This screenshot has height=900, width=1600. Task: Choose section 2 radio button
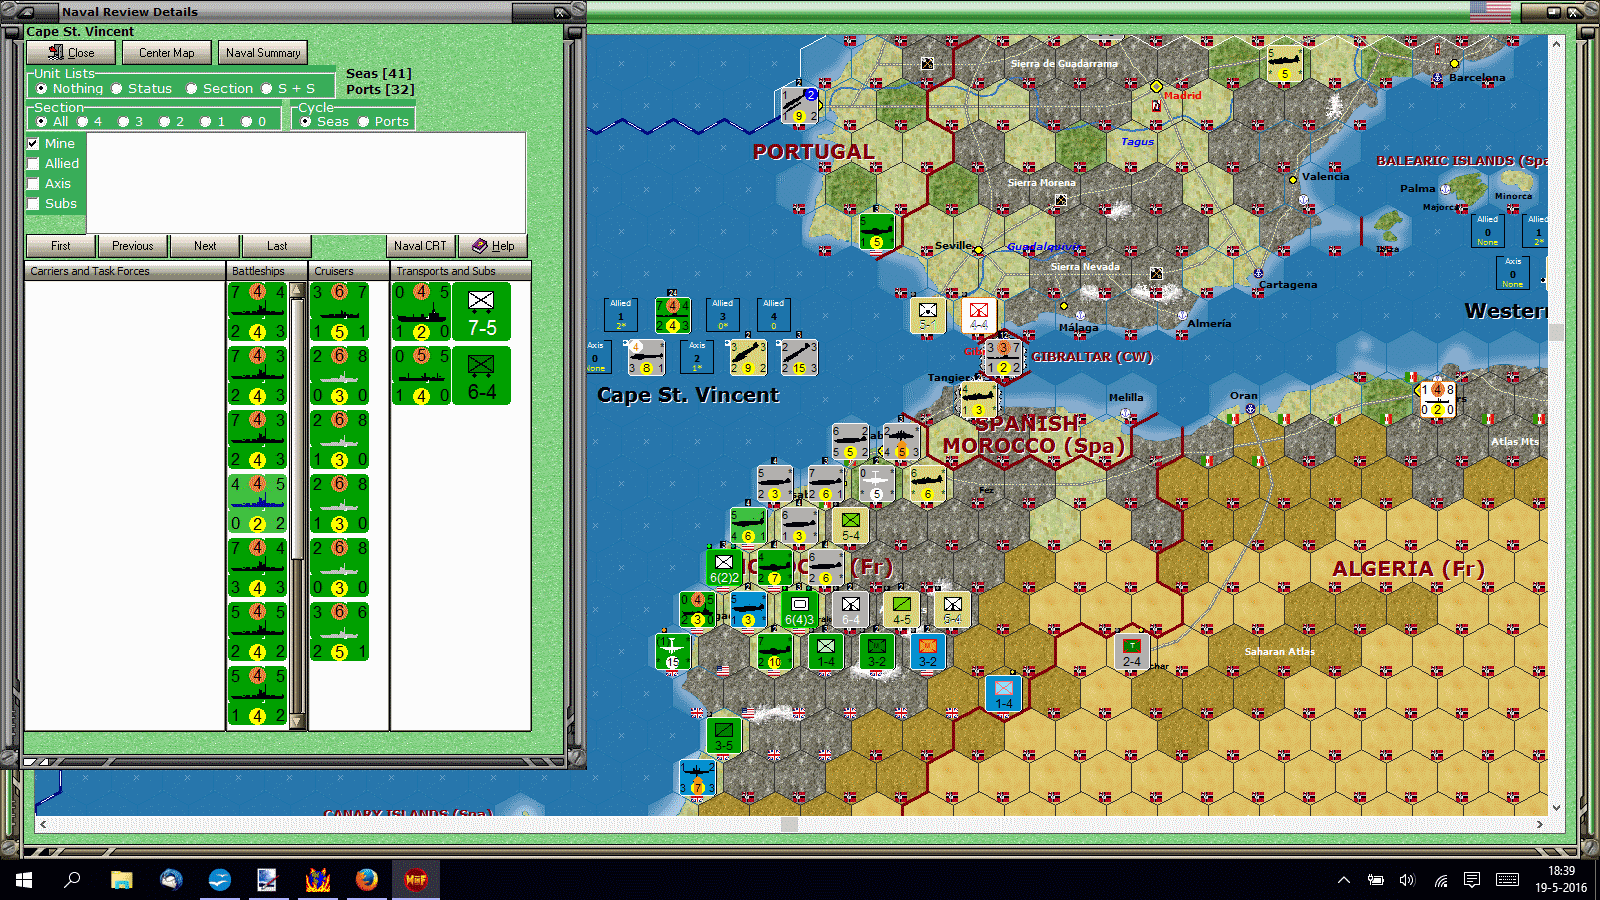pos(165,122)
